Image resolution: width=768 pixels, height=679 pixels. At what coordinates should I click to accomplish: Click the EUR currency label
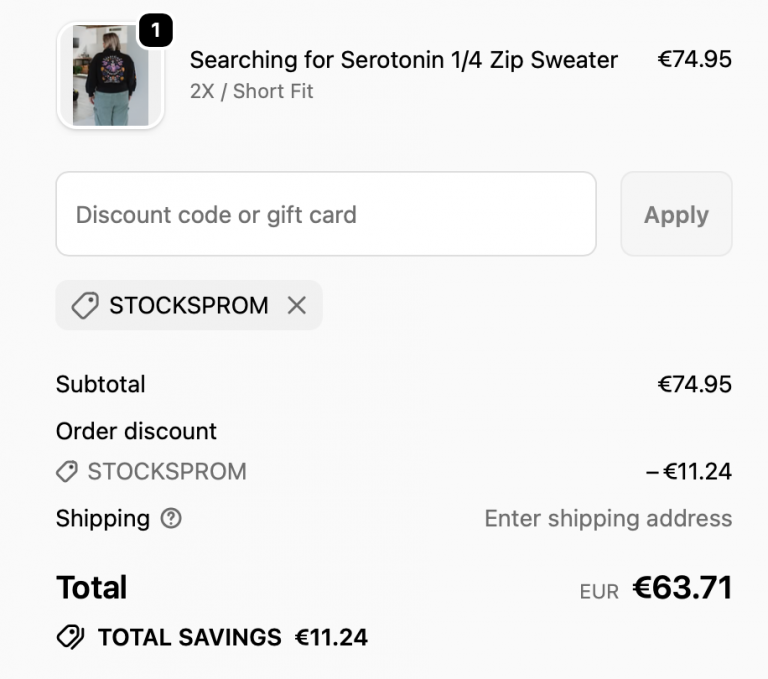[599, 591]
